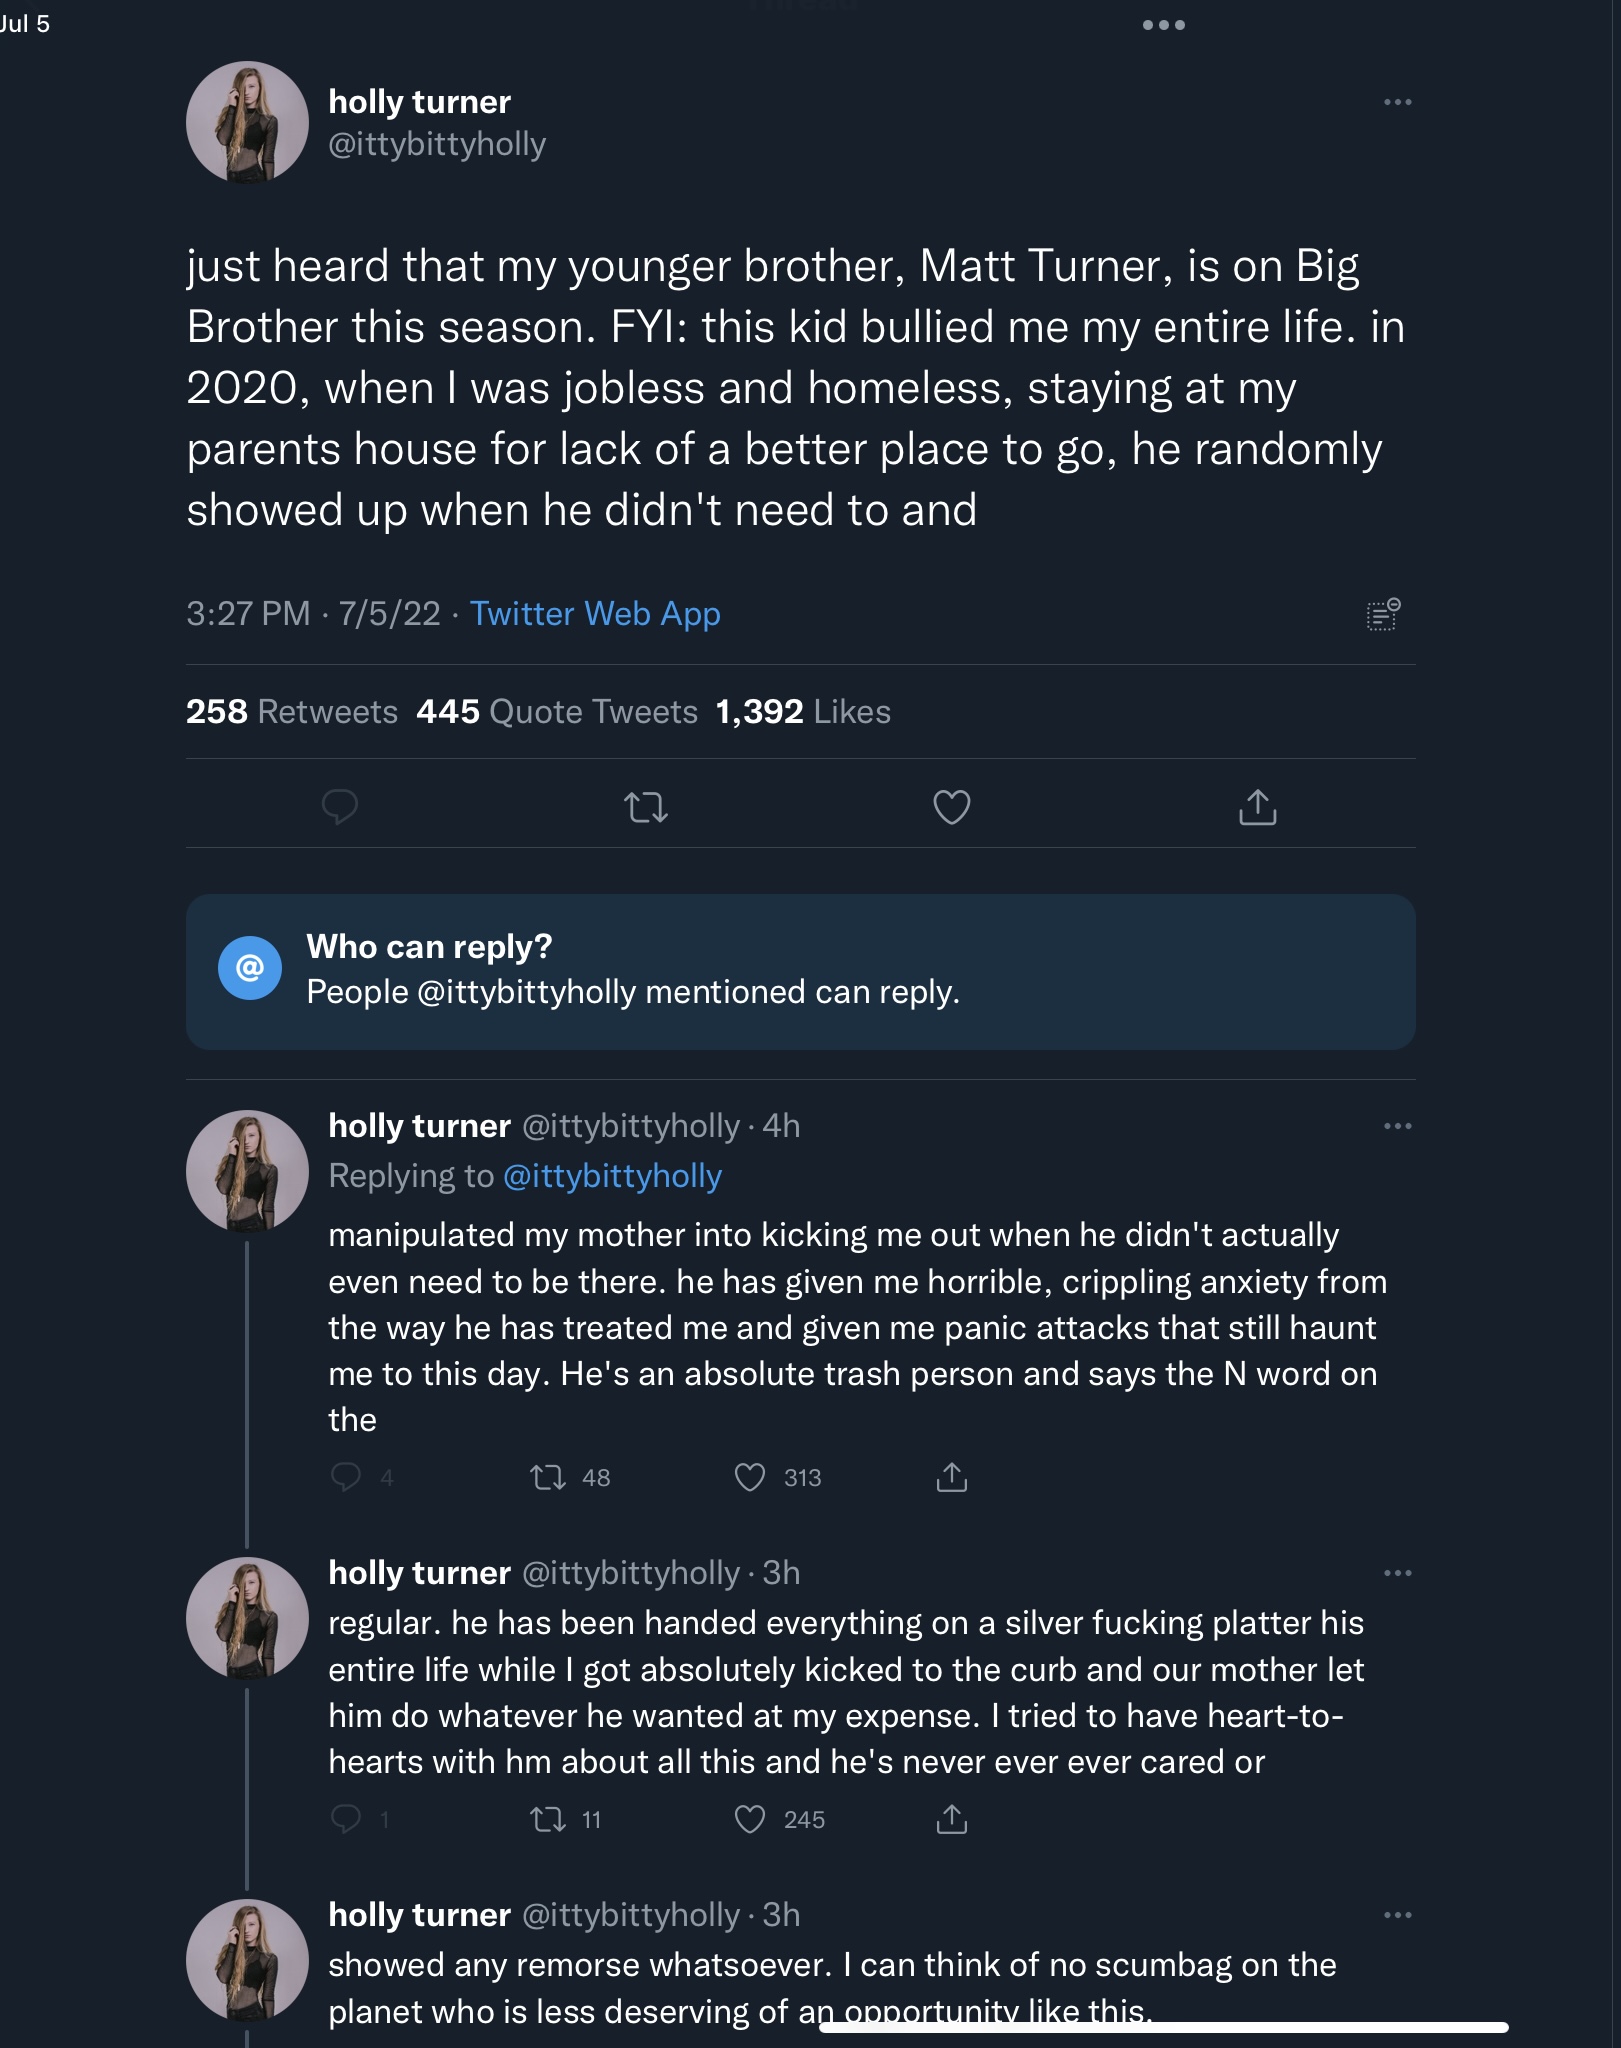
Task: Open more options on first 3h reply
Action: (x=1397, y=1573)
